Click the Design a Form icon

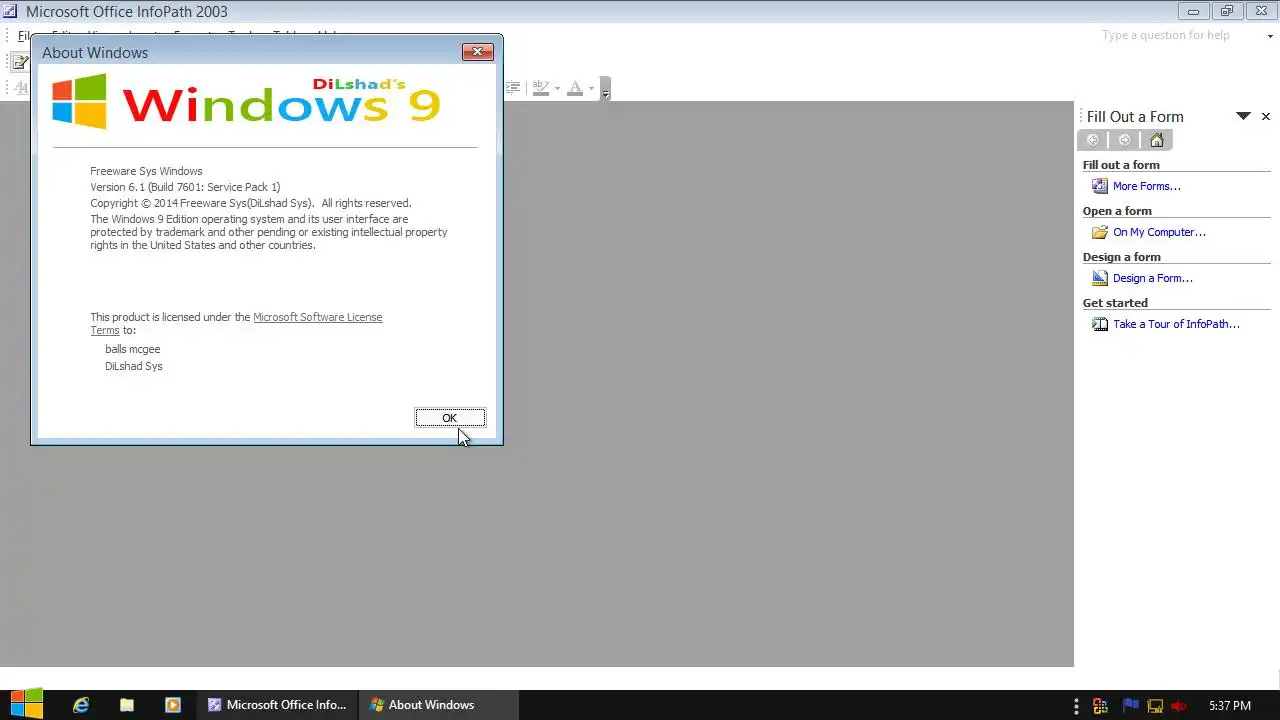click(1100, 278)
